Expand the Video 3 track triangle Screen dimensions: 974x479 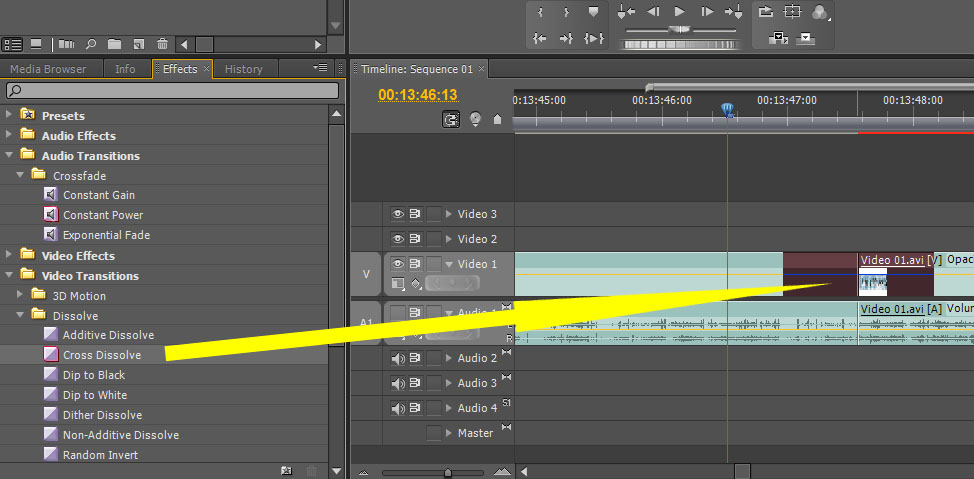pyautogui.click(x=449, y=214)
